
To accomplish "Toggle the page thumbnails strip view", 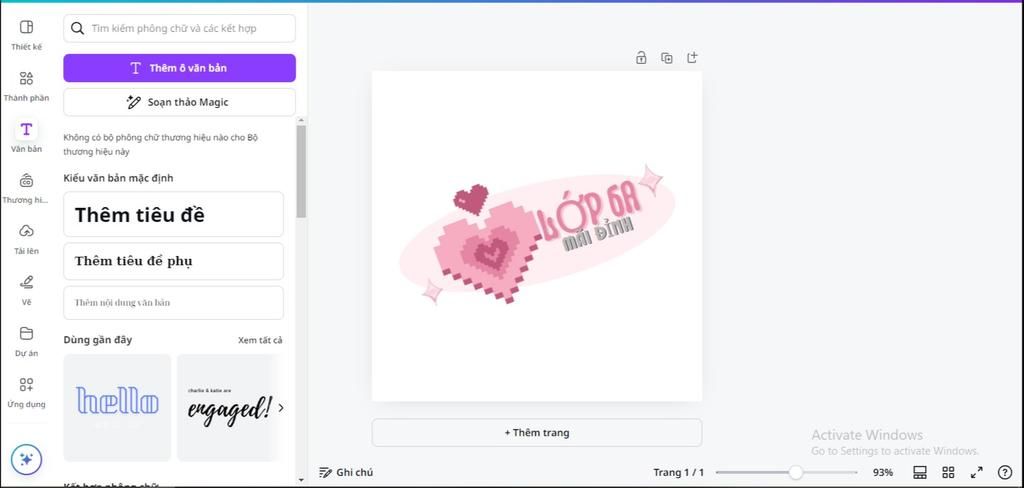I will click(920, 472).
